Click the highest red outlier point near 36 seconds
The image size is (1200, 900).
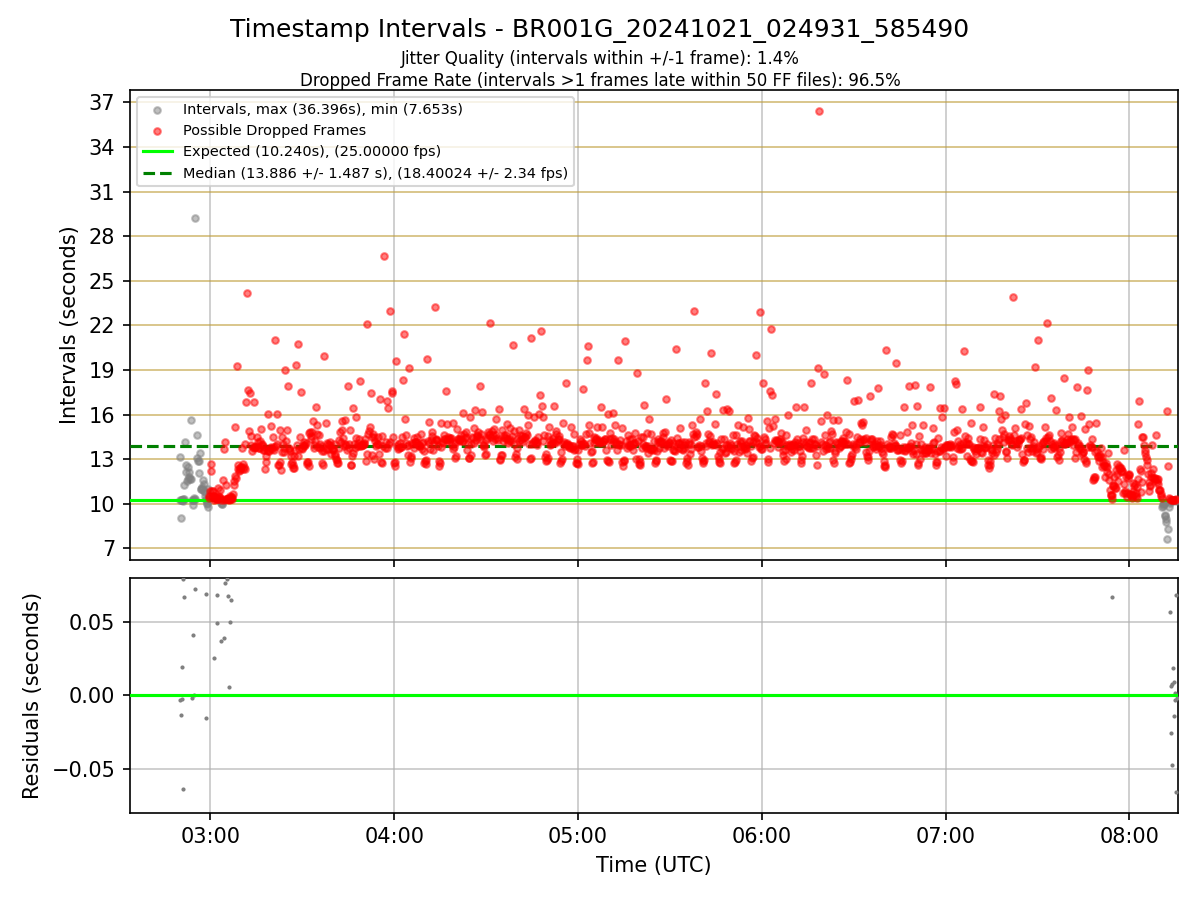[819, 111]
